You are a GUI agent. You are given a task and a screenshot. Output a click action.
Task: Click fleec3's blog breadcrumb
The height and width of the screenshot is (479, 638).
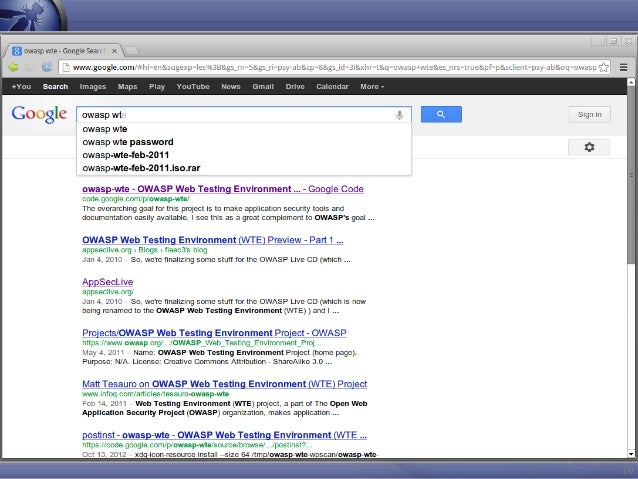186,250
